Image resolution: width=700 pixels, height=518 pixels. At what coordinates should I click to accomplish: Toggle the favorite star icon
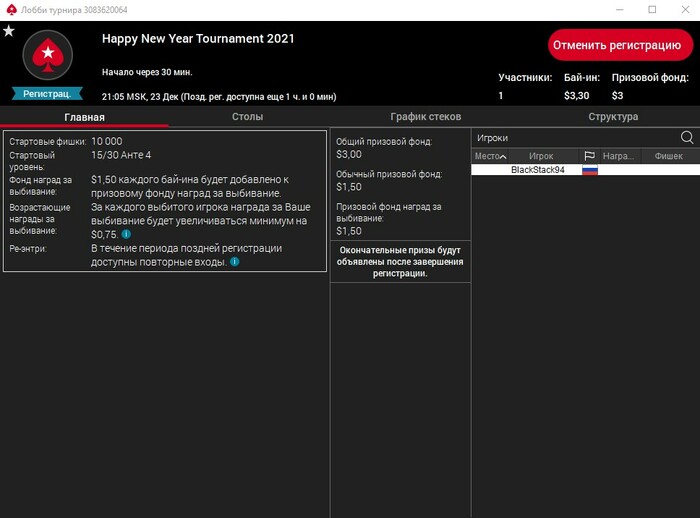point(9,31)
